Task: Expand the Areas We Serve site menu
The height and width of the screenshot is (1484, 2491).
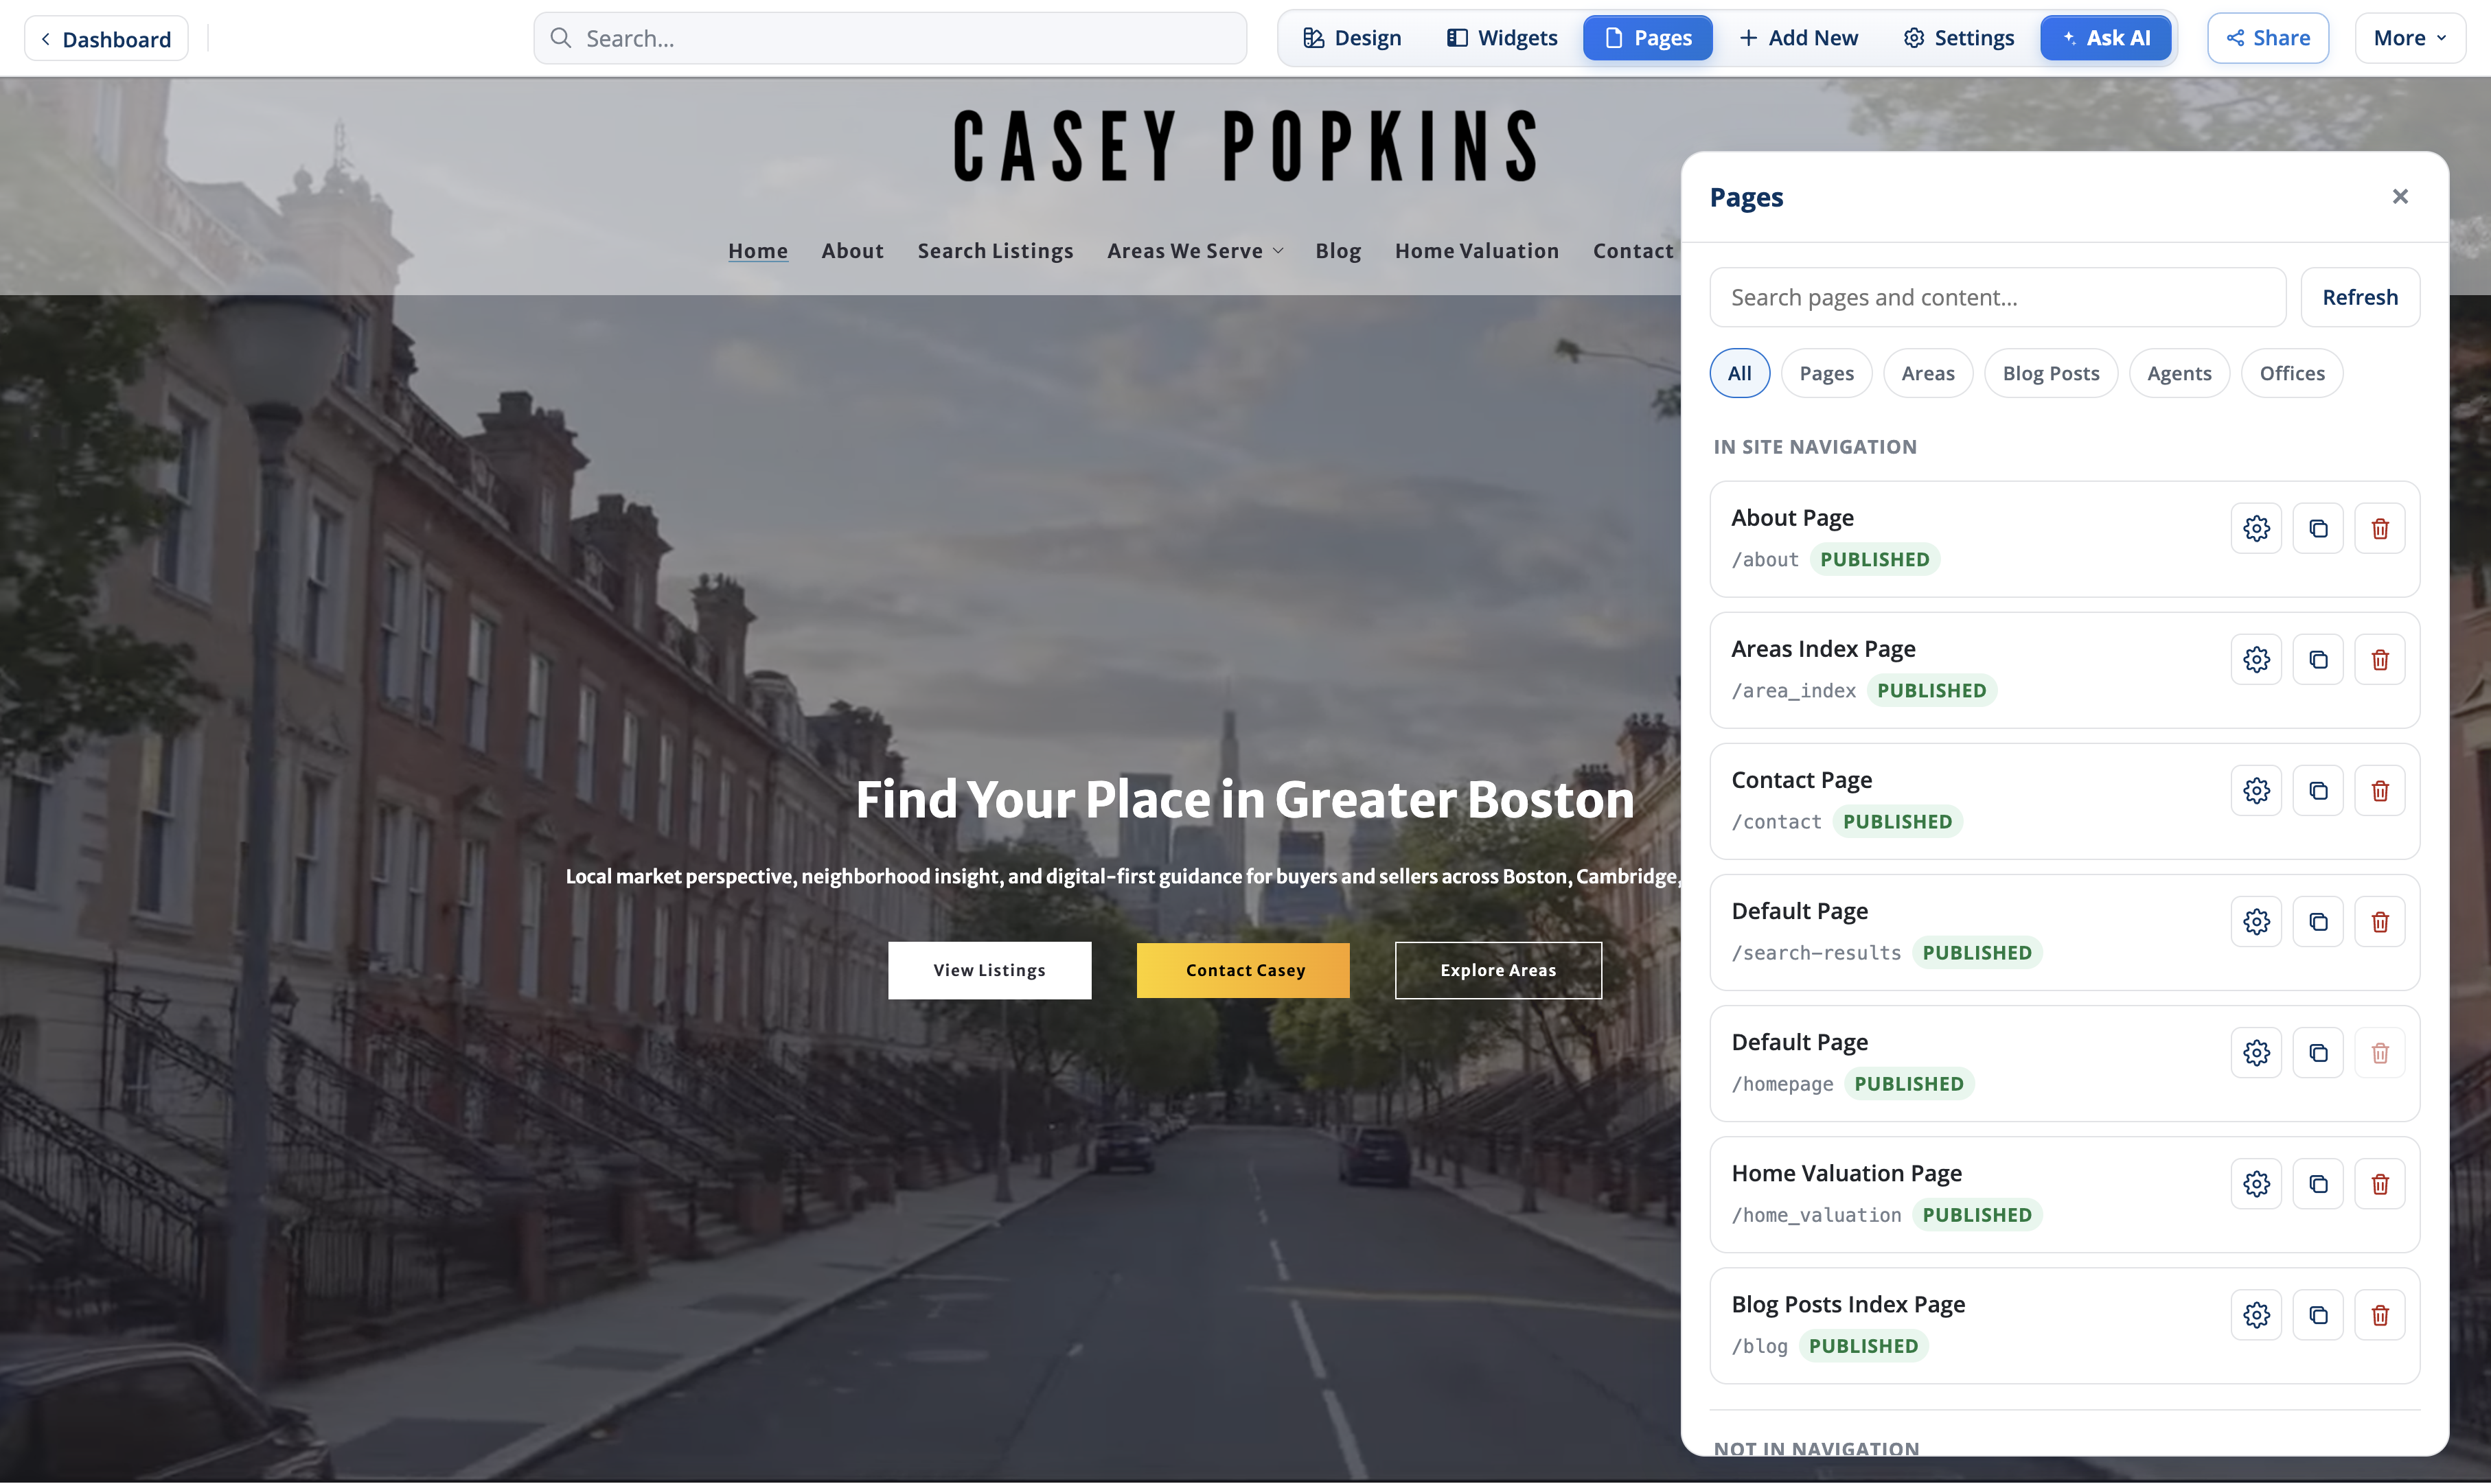Action: point(1195,251)
